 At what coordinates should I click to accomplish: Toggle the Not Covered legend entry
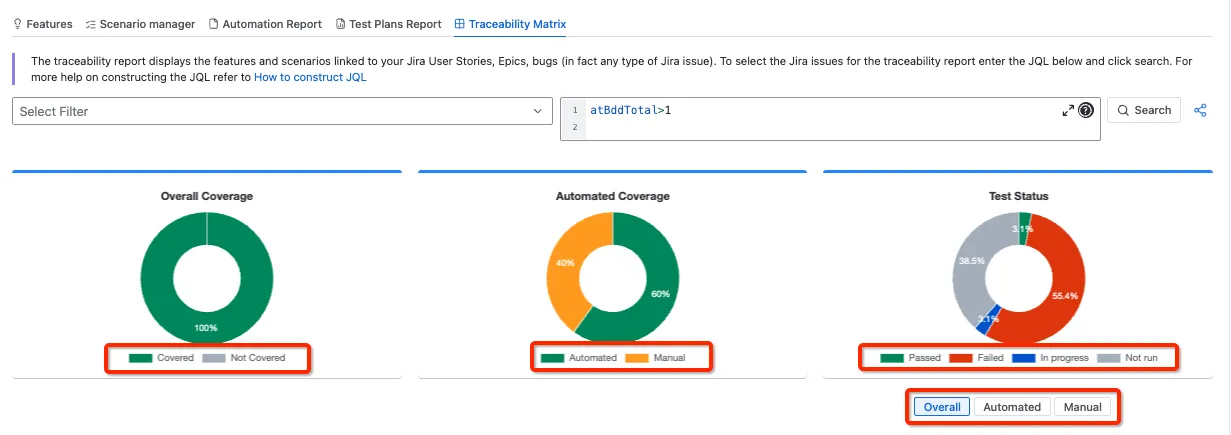pyautogui.click(x=243, y=357)
